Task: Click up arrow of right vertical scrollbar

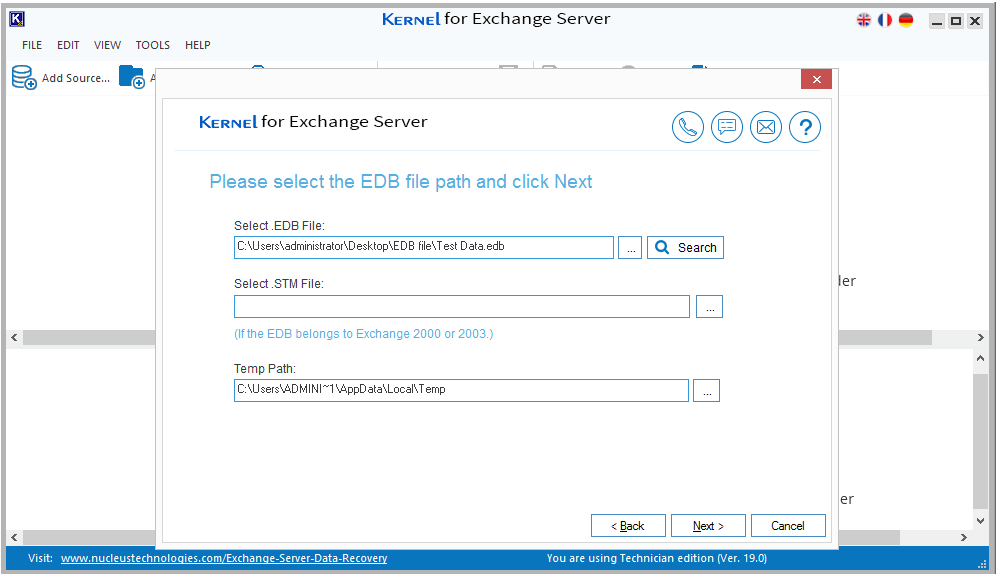Action: tap(981, 358)
